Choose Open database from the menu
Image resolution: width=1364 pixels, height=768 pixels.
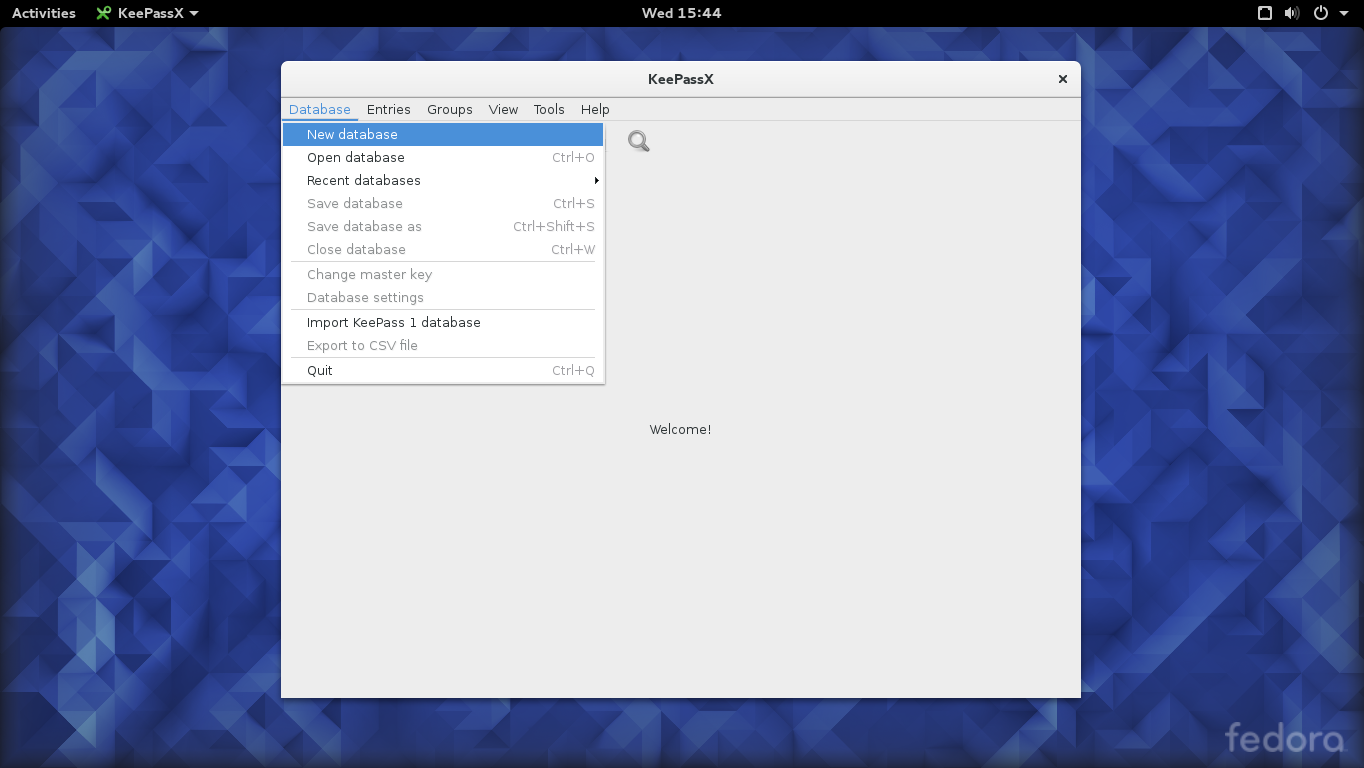click(443, 157)
